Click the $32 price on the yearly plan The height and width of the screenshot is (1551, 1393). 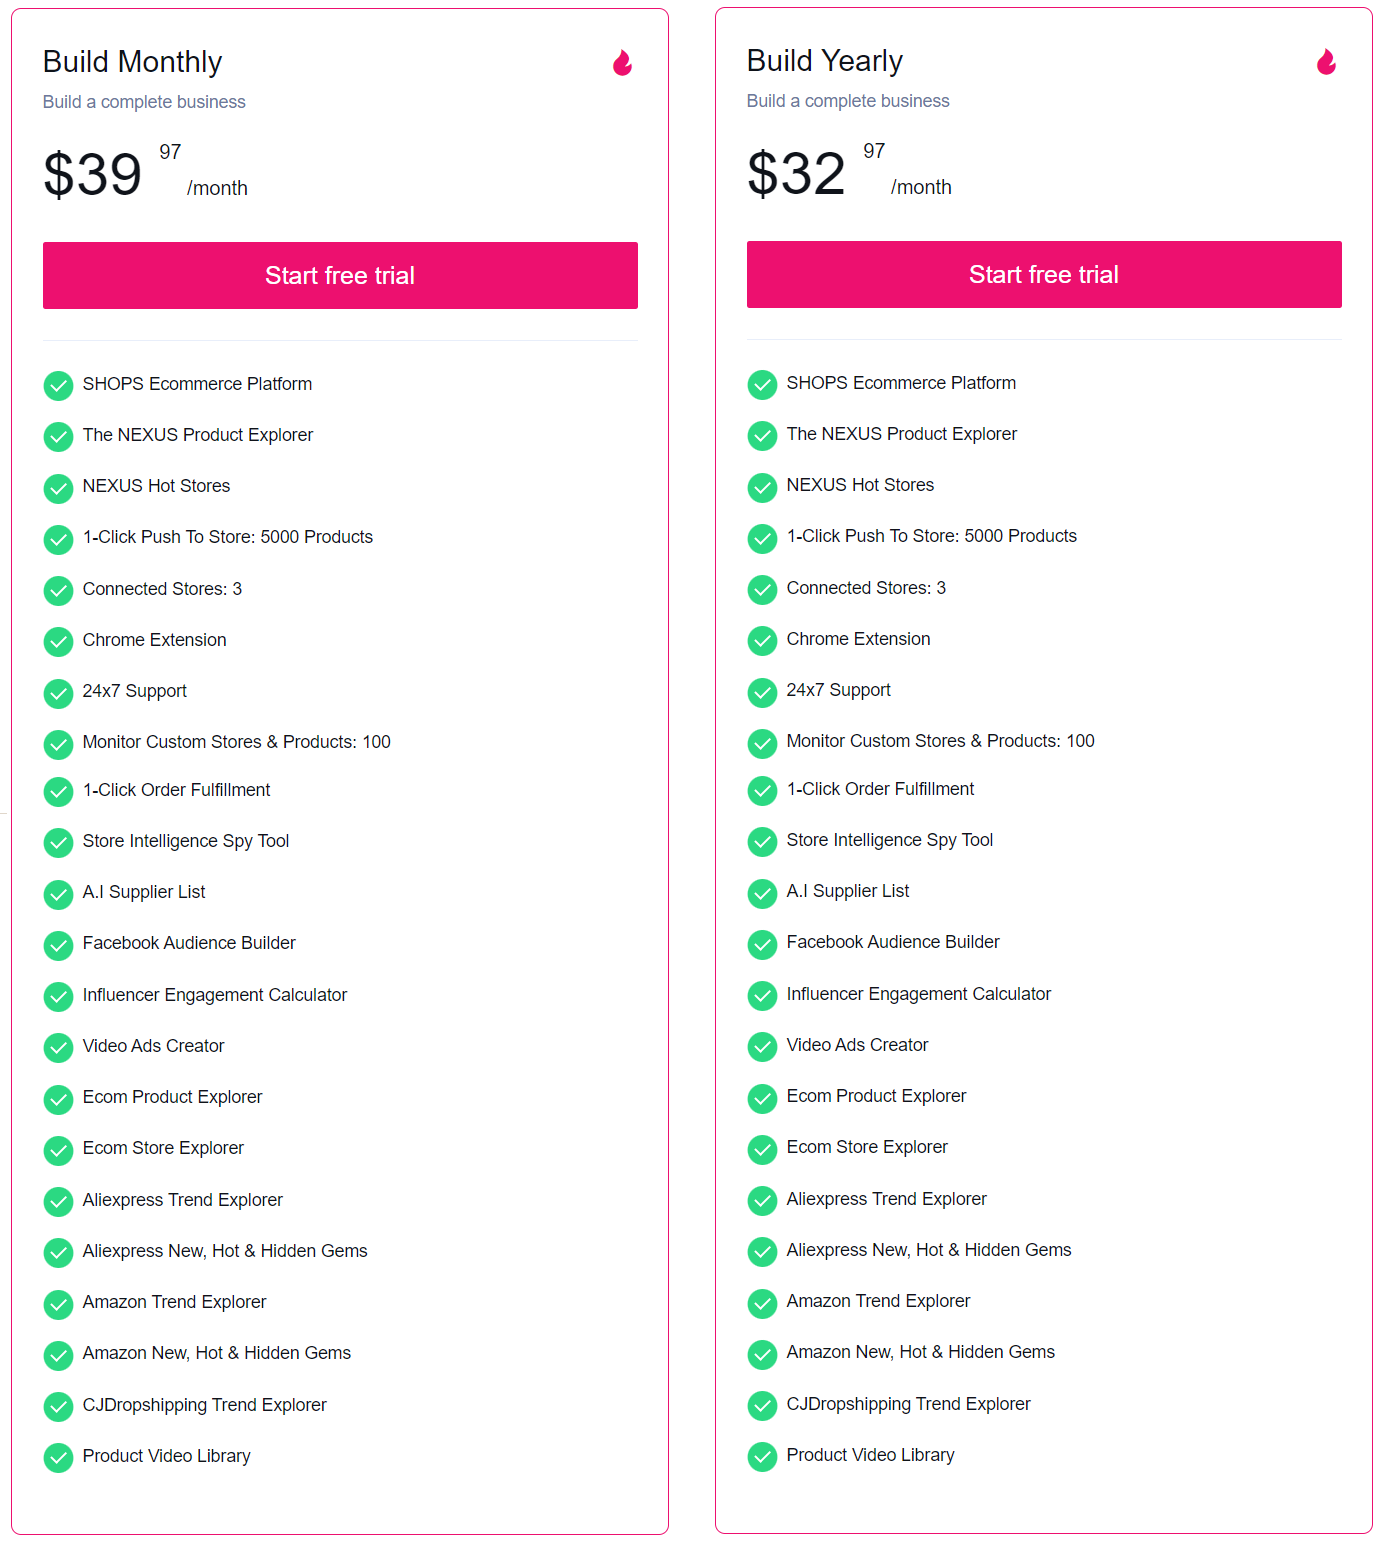pyautogui.click(x=797, y=174)
